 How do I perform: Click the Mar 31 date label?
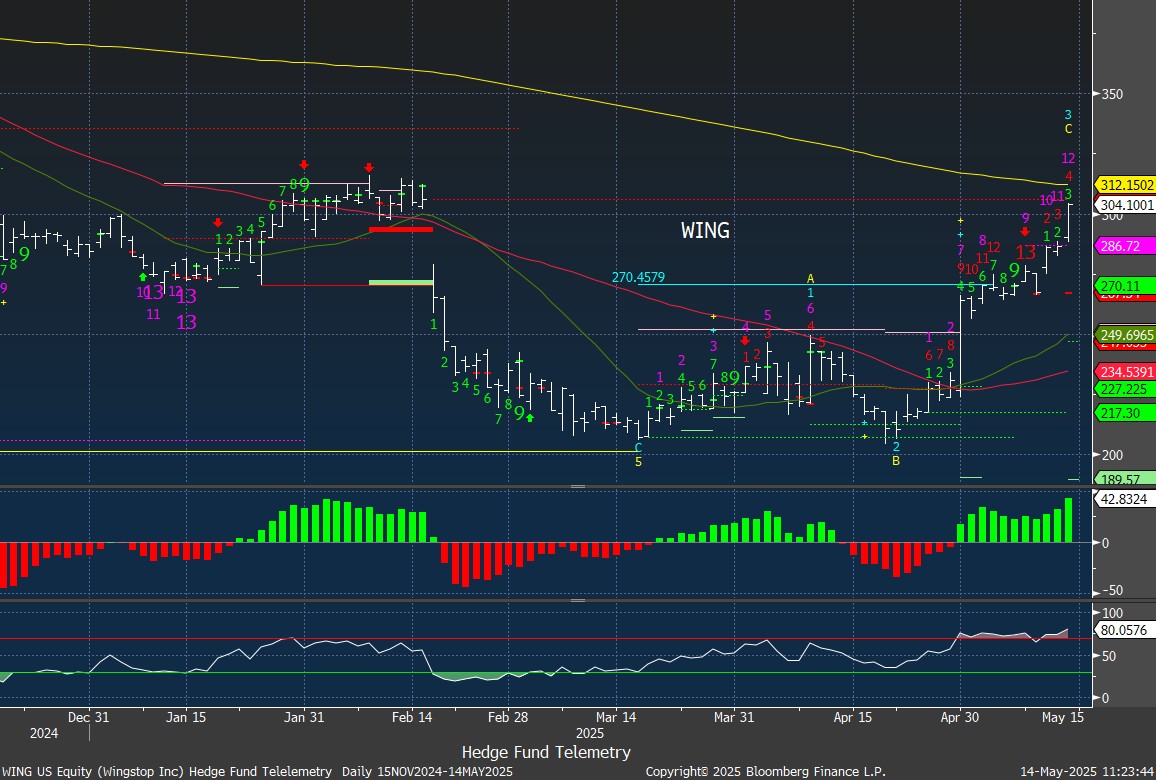click(x=734, y=717)
